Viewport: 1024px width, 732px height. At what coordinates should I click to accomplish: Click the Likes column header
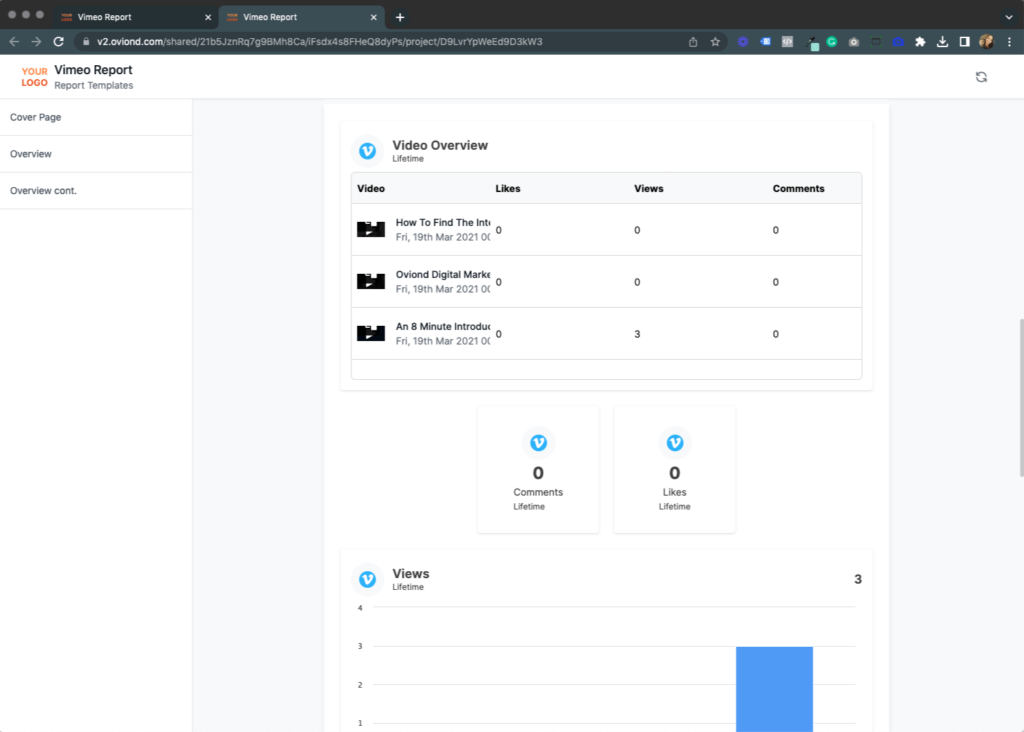pyautogui.click(x=507, y=189)
